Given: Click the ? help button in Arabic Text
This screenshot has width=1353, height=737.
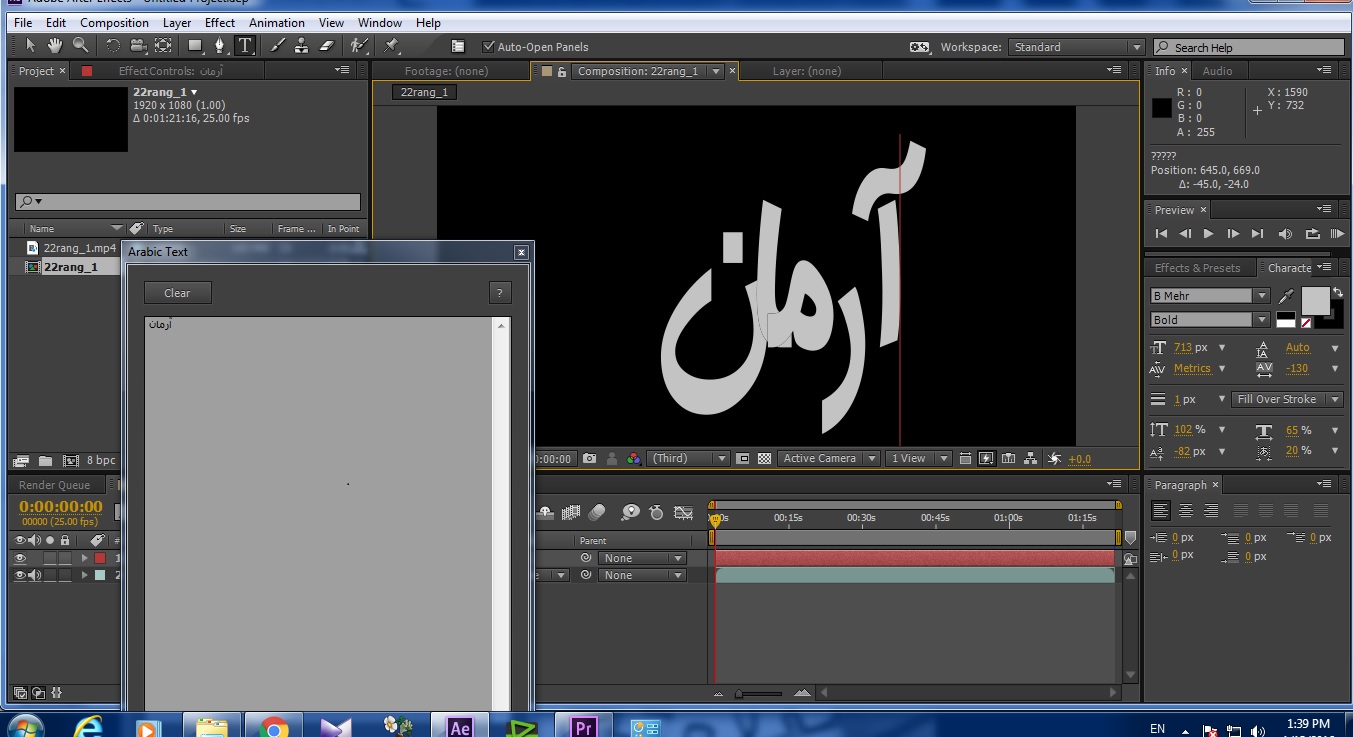Looking at the screenshot, I should click(500, 293).
